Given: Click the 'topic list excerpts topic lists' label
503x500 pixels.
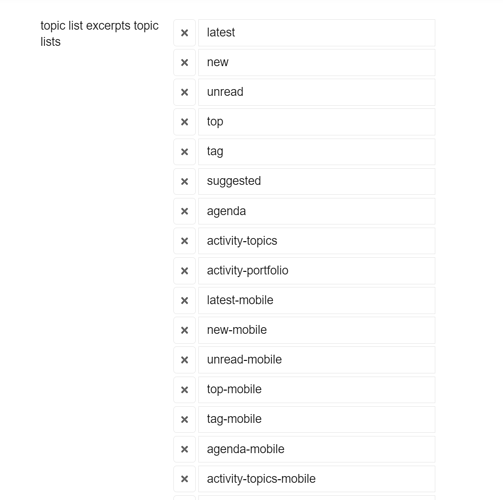Looking at the screenshot, I should 99,34.
